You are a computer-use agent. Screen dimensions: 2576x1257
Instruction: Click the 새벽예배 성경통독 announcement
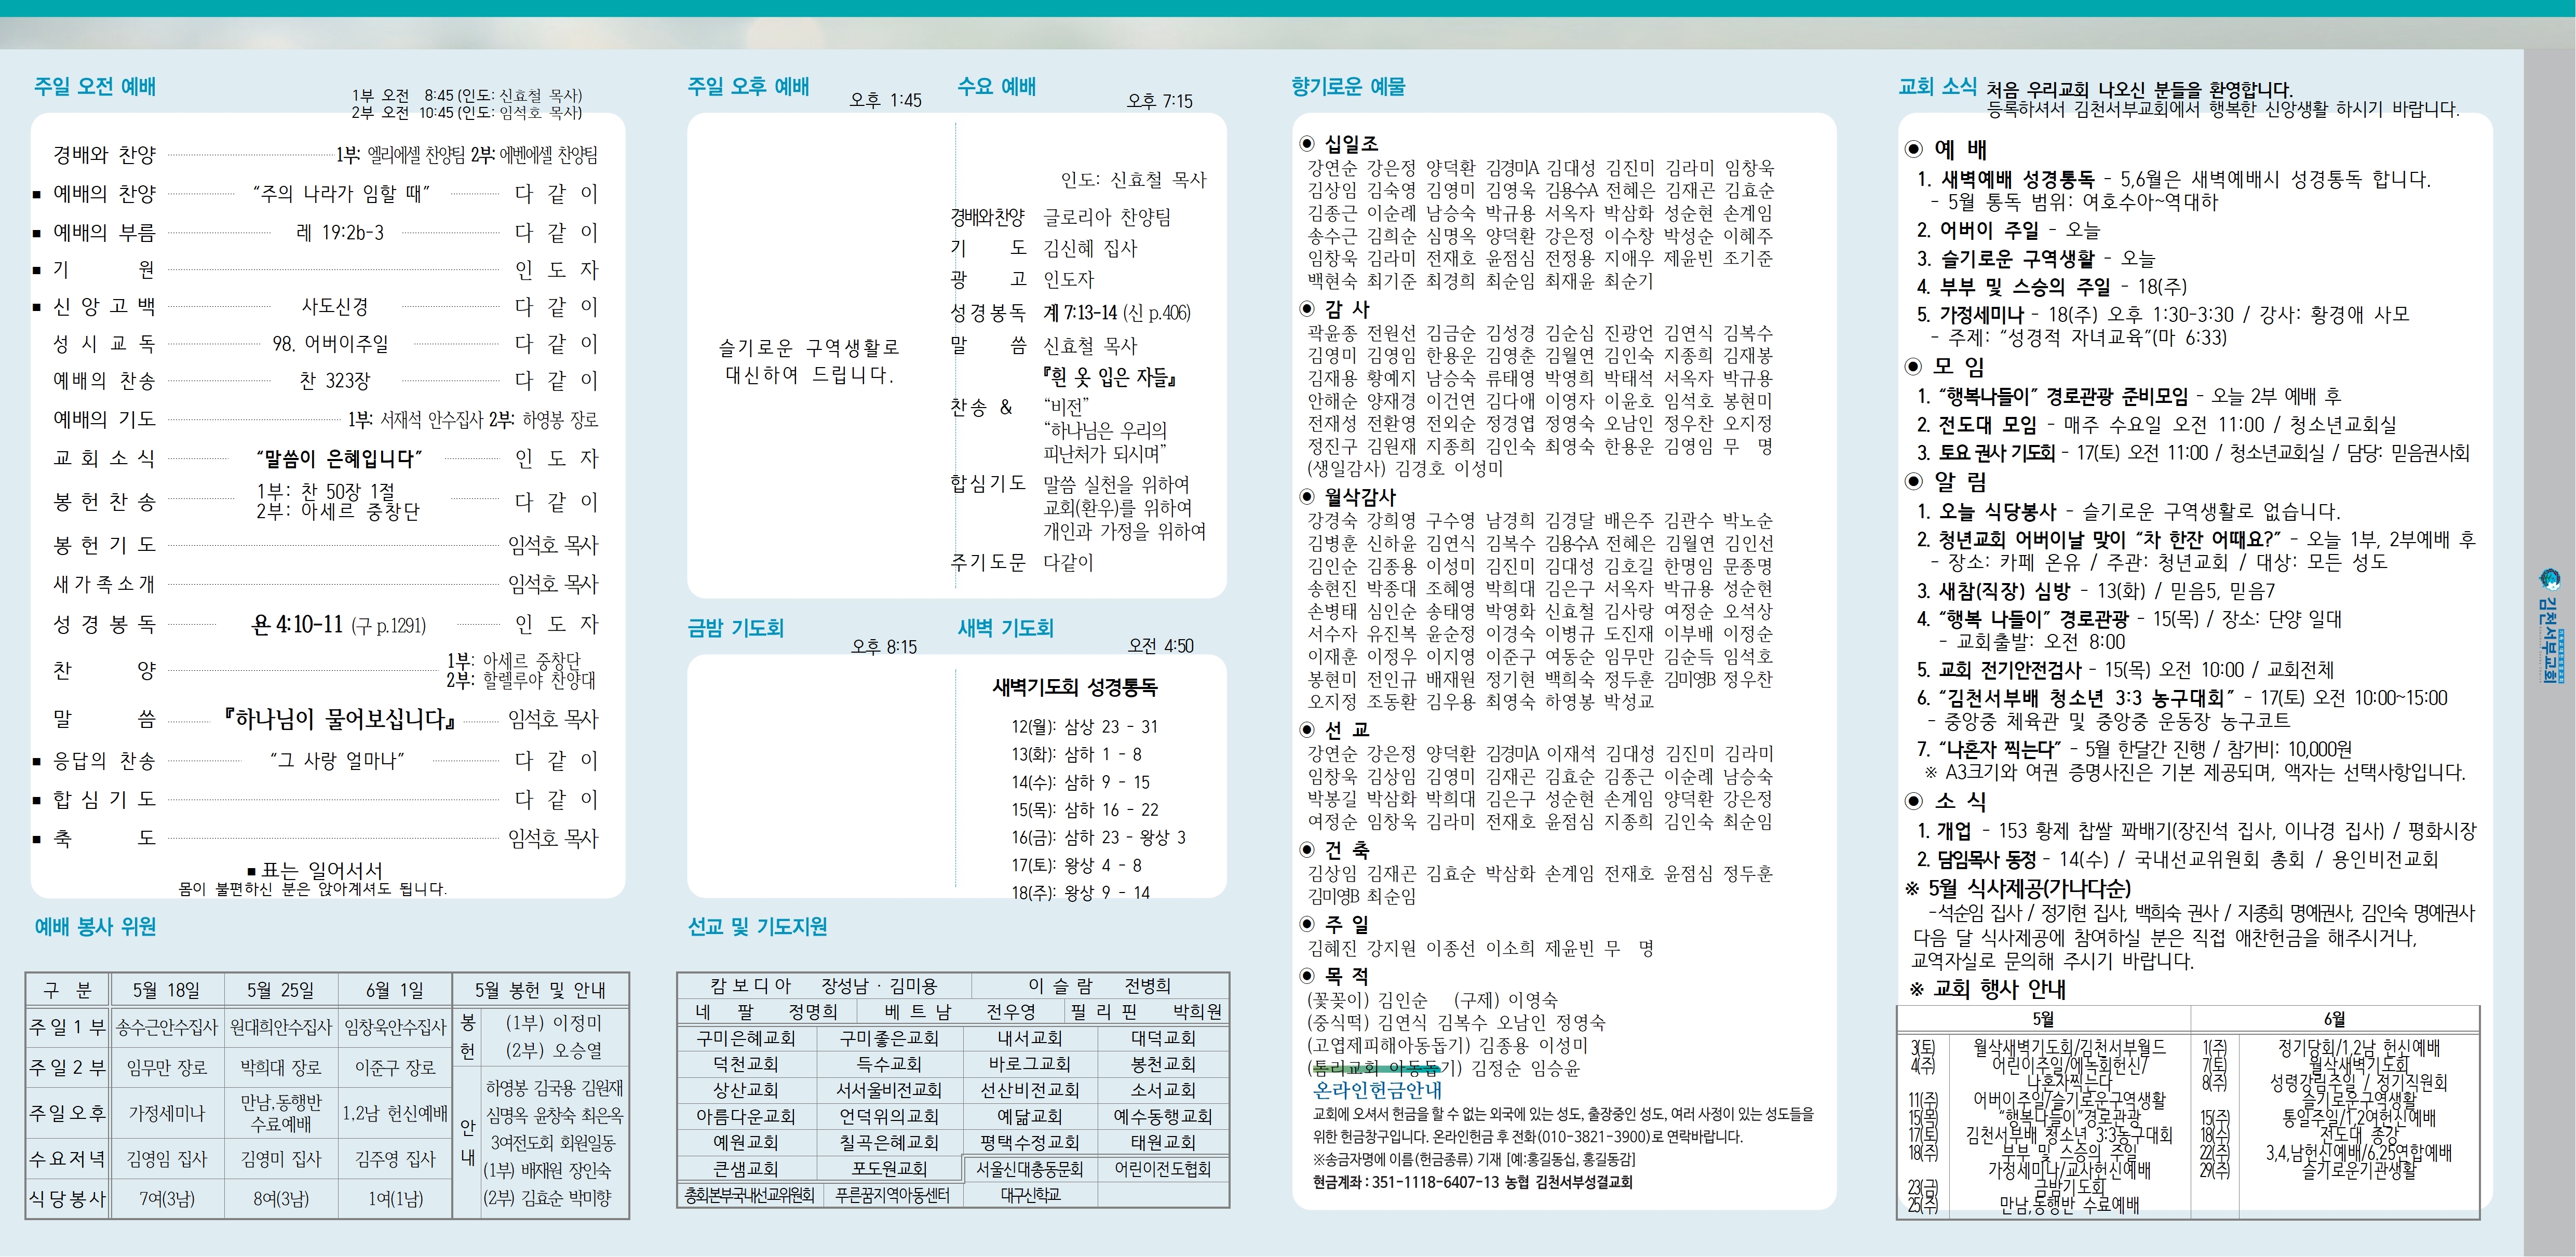click(2173, 180)
